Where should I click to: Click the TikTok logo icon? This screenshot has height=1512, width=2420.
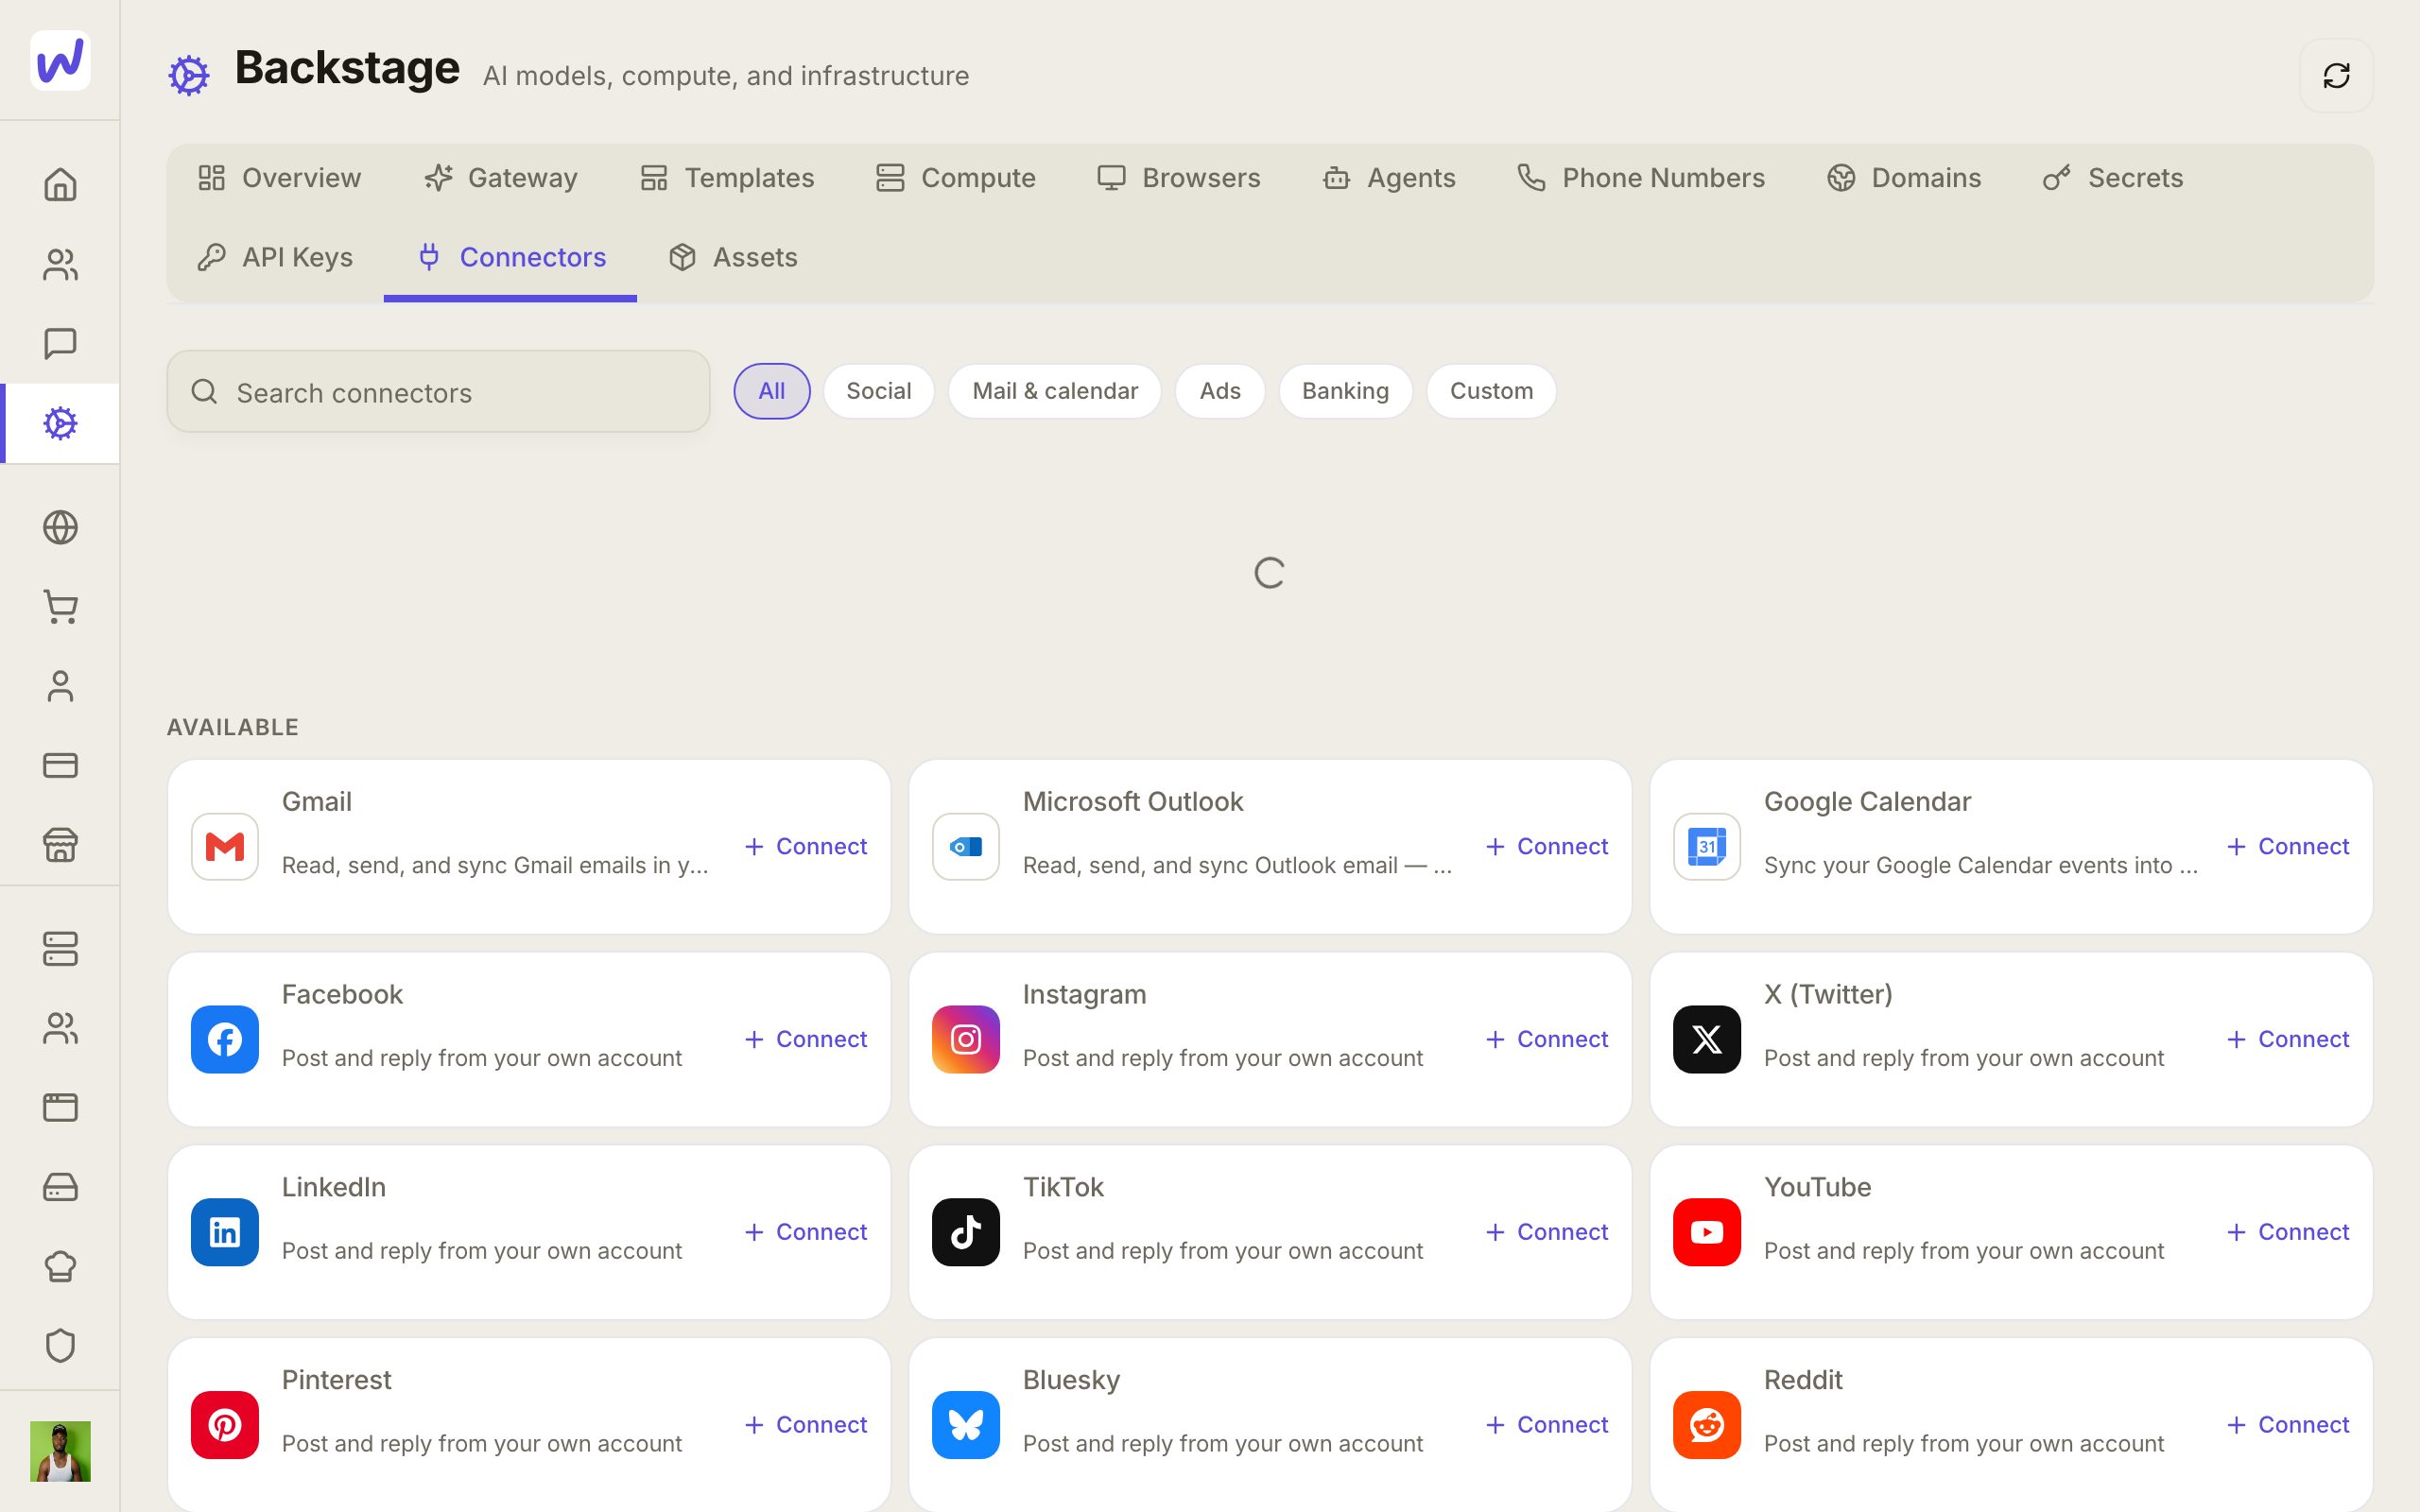click(x=966, y=1232)
